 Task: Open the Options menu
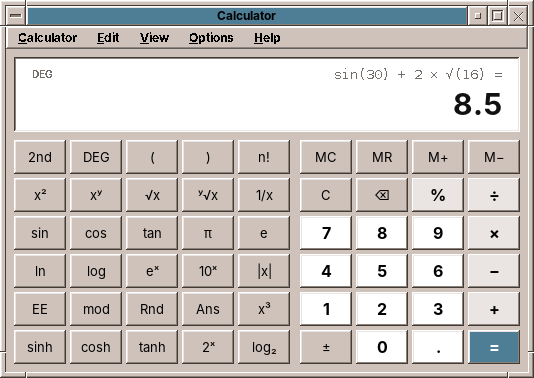(x=211, y=38)
